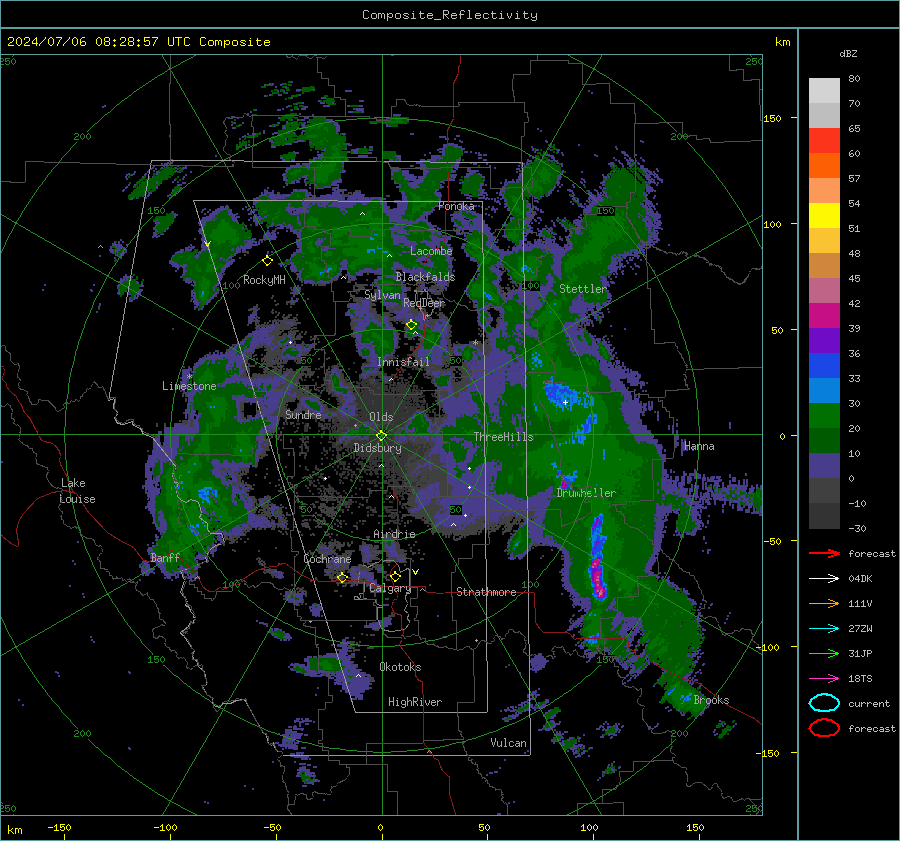This screenshot has width=900, height=841.
Task: Click the RedDeer map label
Action: click(424, 303)
